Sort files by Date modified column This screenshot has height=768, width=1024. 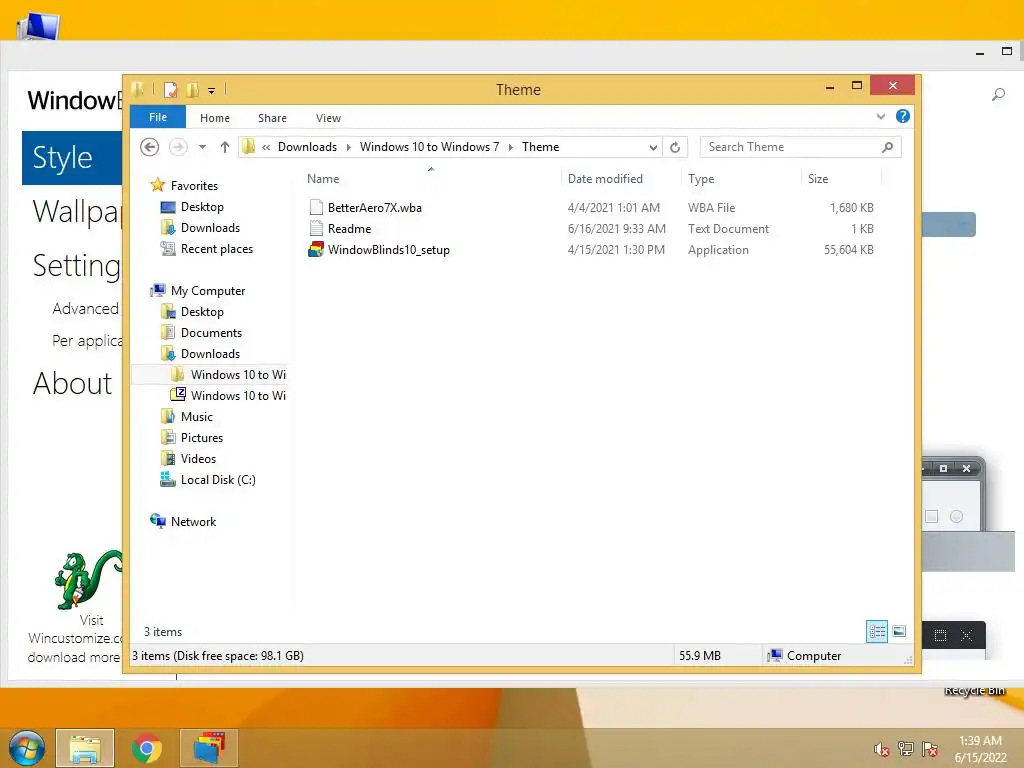[x=605, y=179]
